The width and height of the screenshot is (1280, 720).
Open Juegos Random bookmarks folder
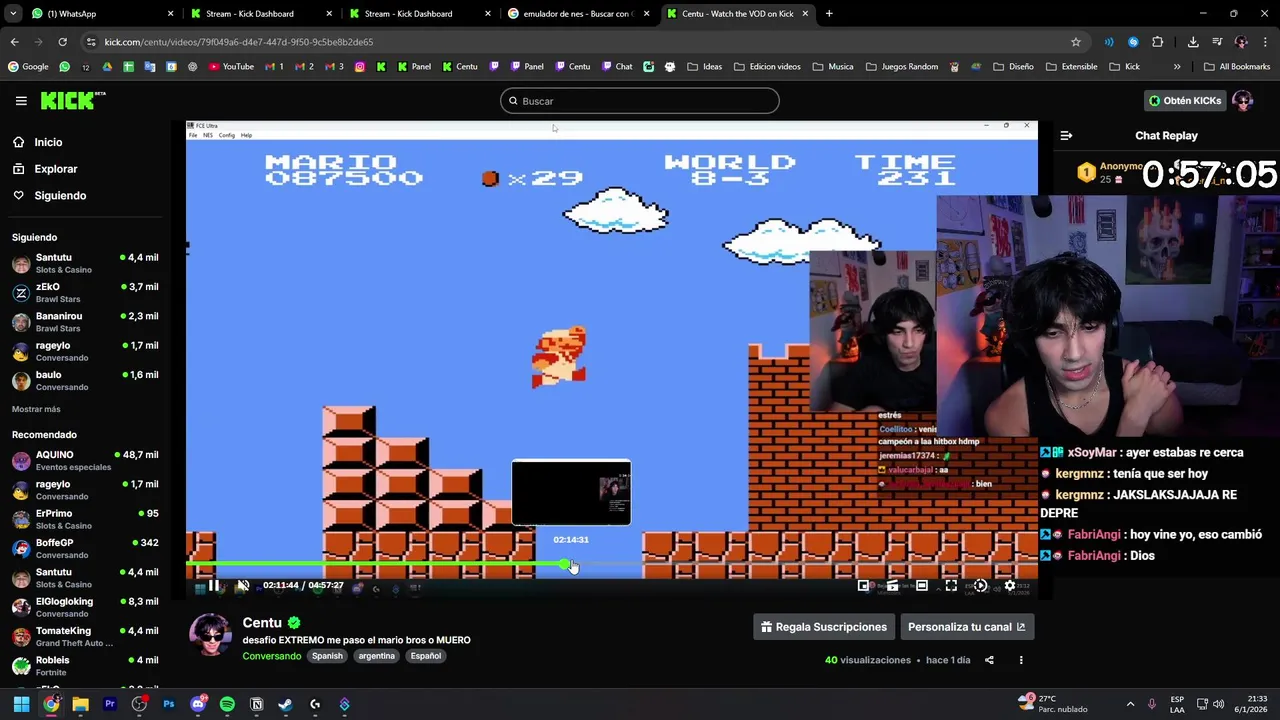pyautogui.click(x=901, y=67)
